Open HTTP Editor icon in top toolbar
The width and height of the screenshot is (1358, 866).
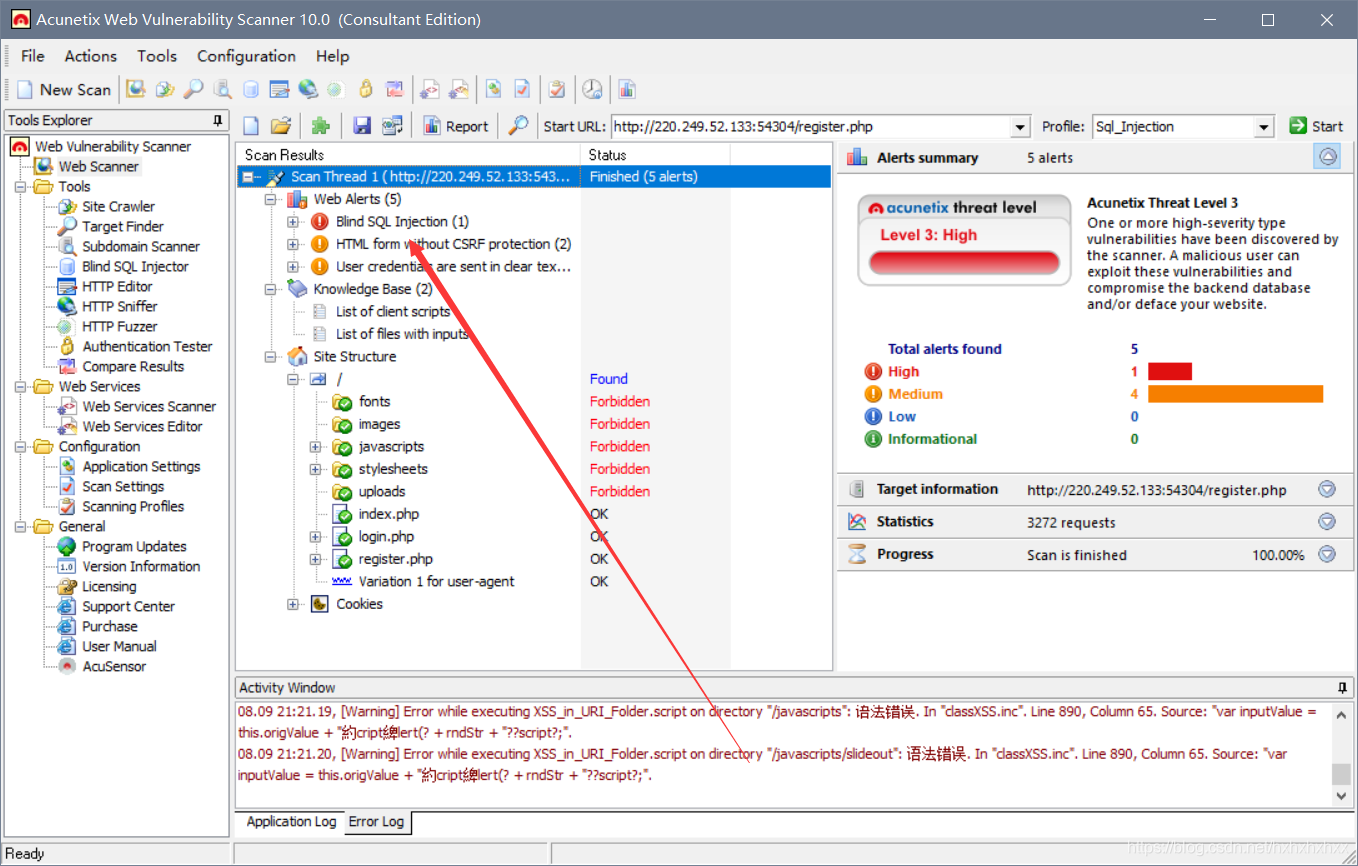pos(280,90)
